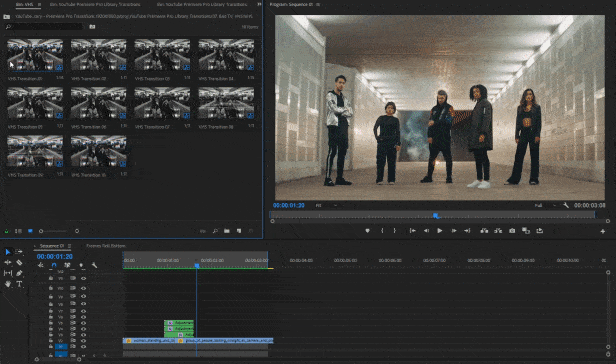Click the blue timeline timecode 00:00:01:20
Image resolution: width=616 pixels, height=364 pixels.
(55, 256)
